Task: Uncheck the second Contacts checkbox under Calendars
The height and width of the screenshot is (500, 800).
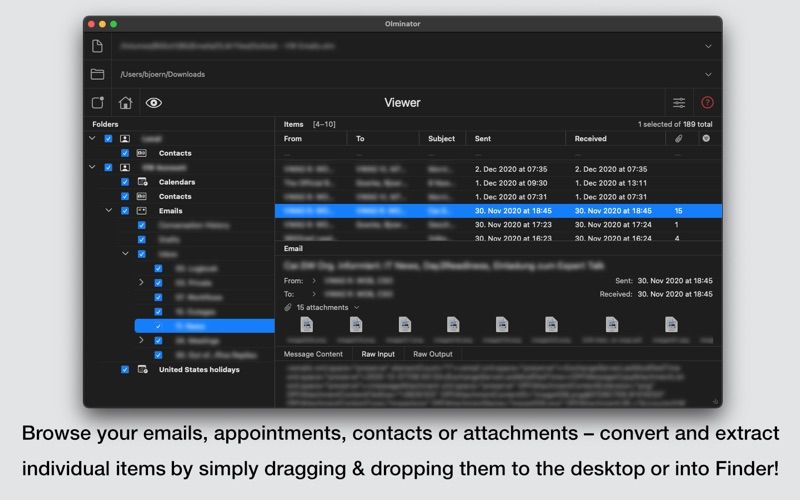Action: coord(125,196)
